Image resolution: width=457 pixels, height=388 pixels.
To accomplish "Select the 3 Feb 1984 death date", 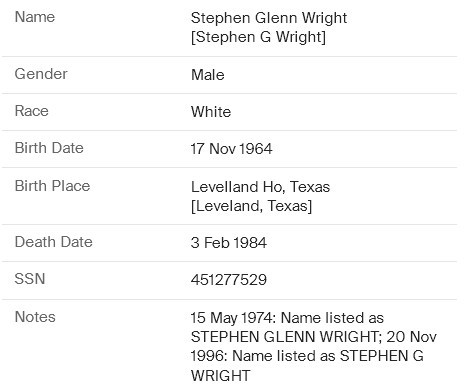I will (229, 243).
